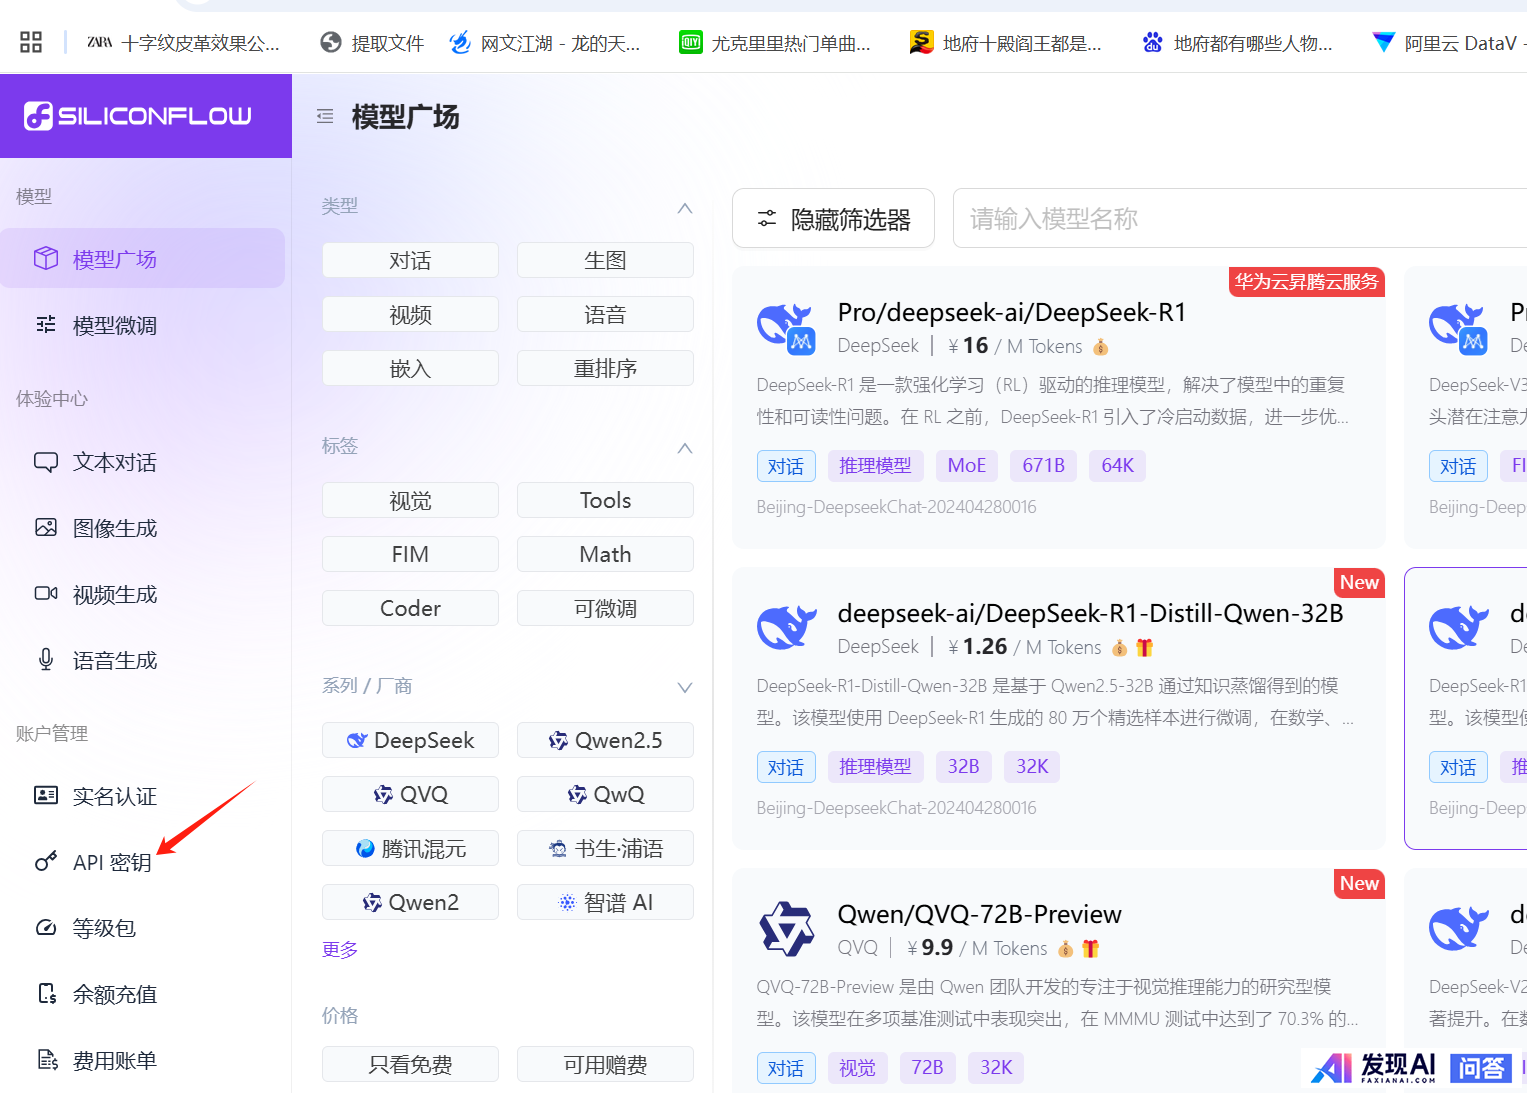Toggle the 对话 type filter
Image resolution: width=1527 pixels, height=1093 pixels.
410,260
